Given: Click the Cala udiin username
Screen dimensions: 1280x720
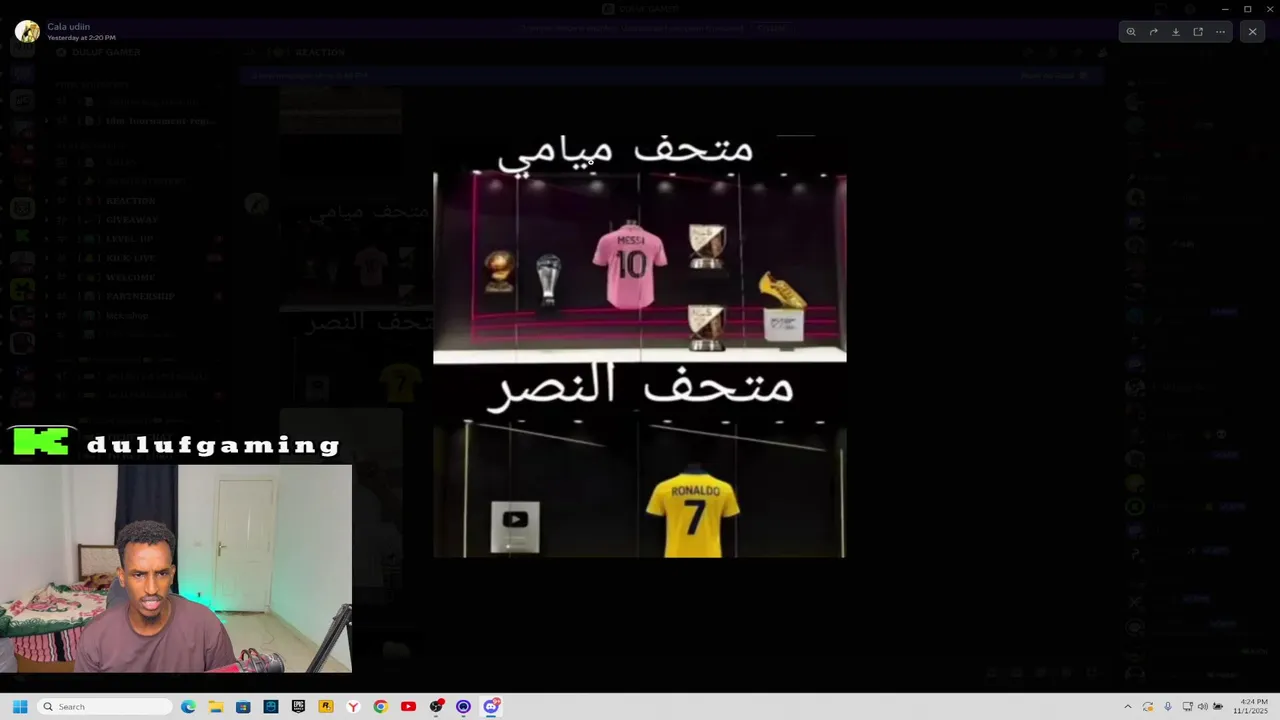Looking at the screenshot, I should pos(68,26).
